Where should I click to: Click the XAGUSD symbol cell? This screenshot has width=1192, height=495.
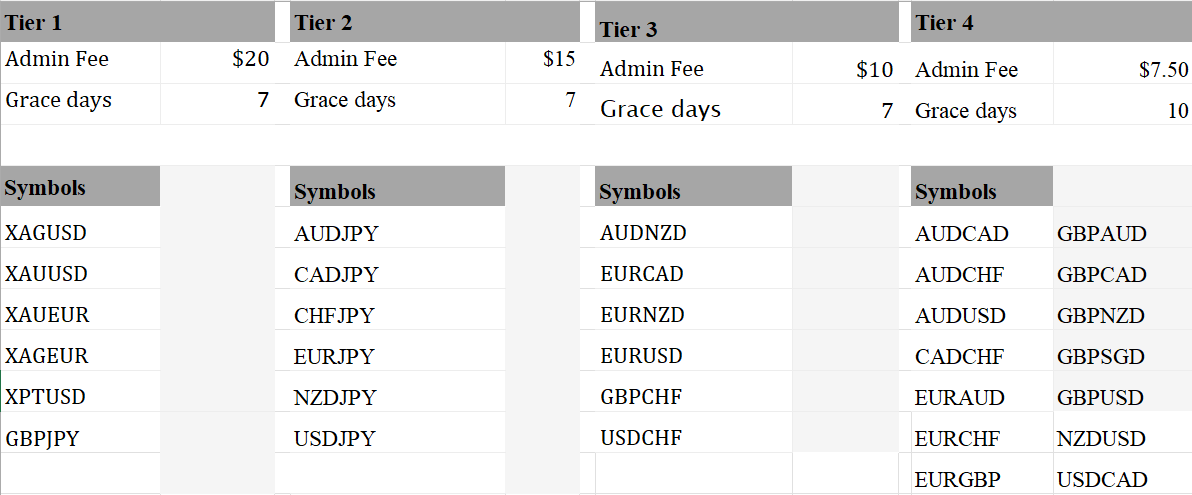click(x=46, y=233)
